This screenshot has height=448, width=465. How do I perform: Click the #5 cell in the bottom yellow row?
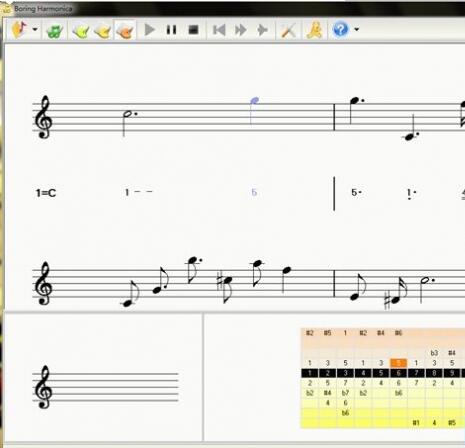pos(452,423)
